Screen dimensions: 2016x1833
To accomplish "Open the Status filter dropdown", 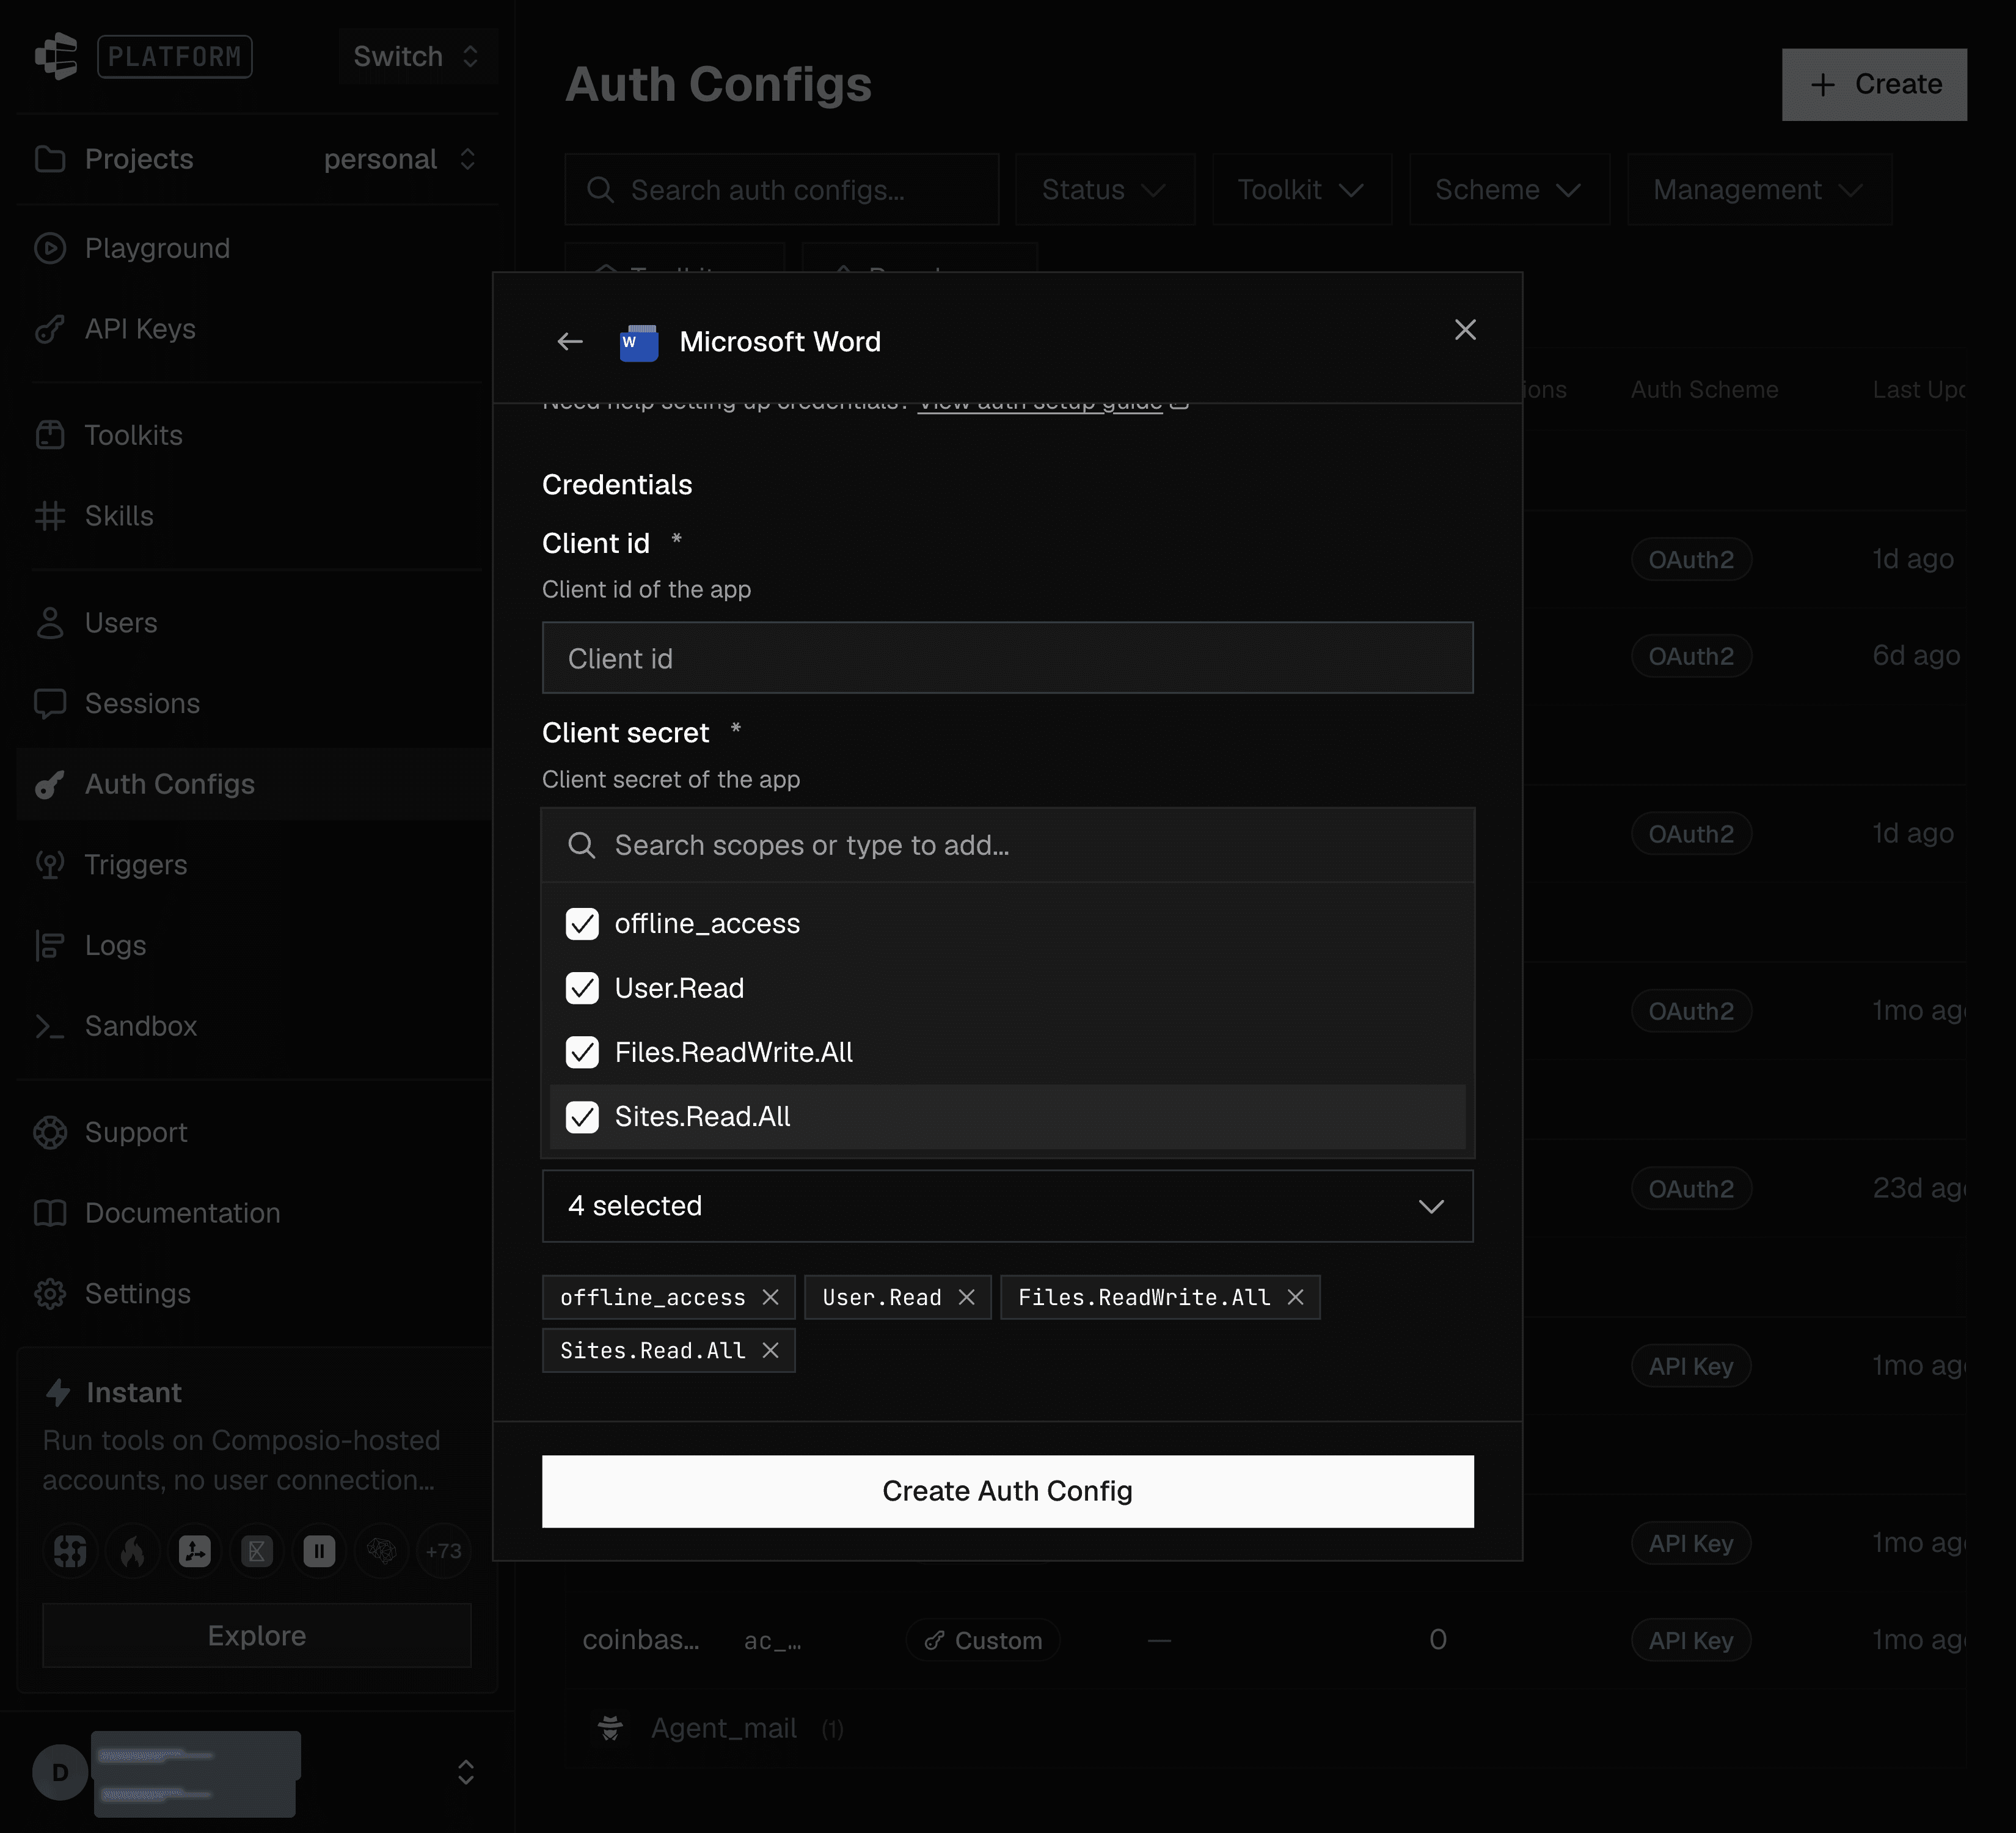I will coord(1105,190).
